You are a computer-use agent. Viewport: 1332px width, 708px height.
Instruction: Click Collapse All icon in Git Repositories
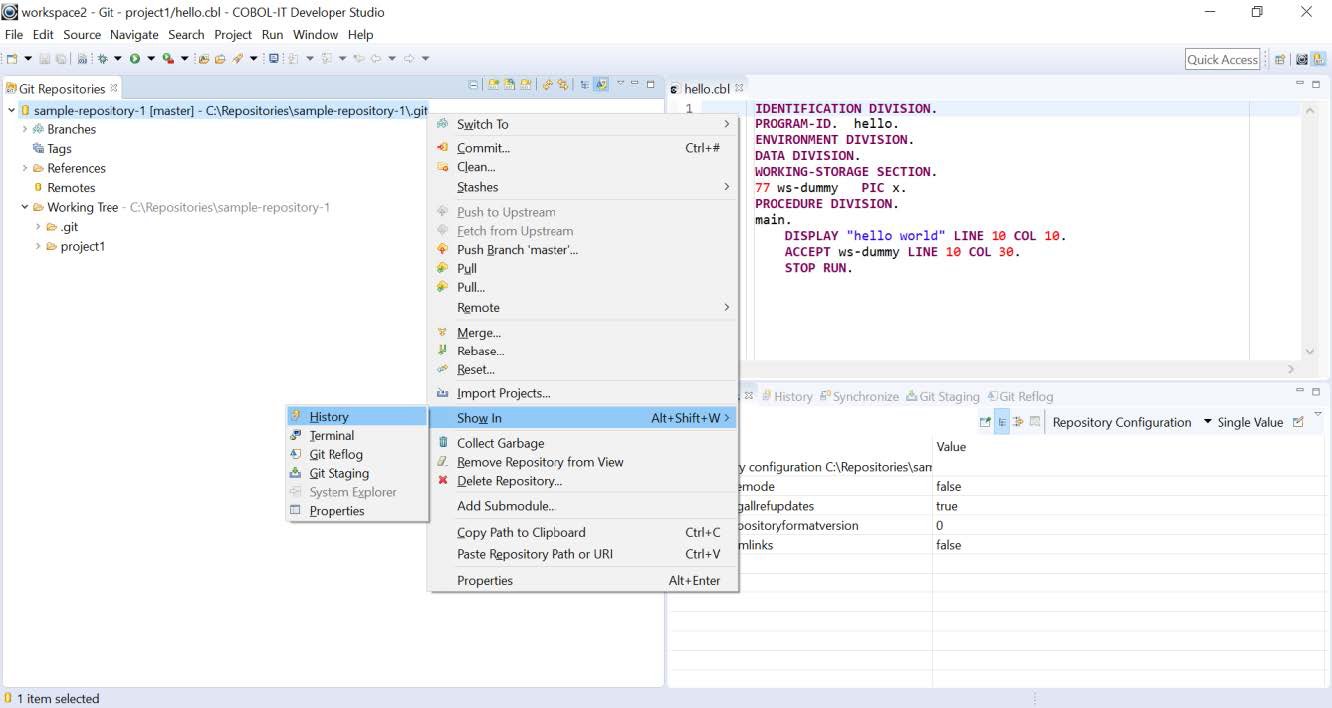474,85
